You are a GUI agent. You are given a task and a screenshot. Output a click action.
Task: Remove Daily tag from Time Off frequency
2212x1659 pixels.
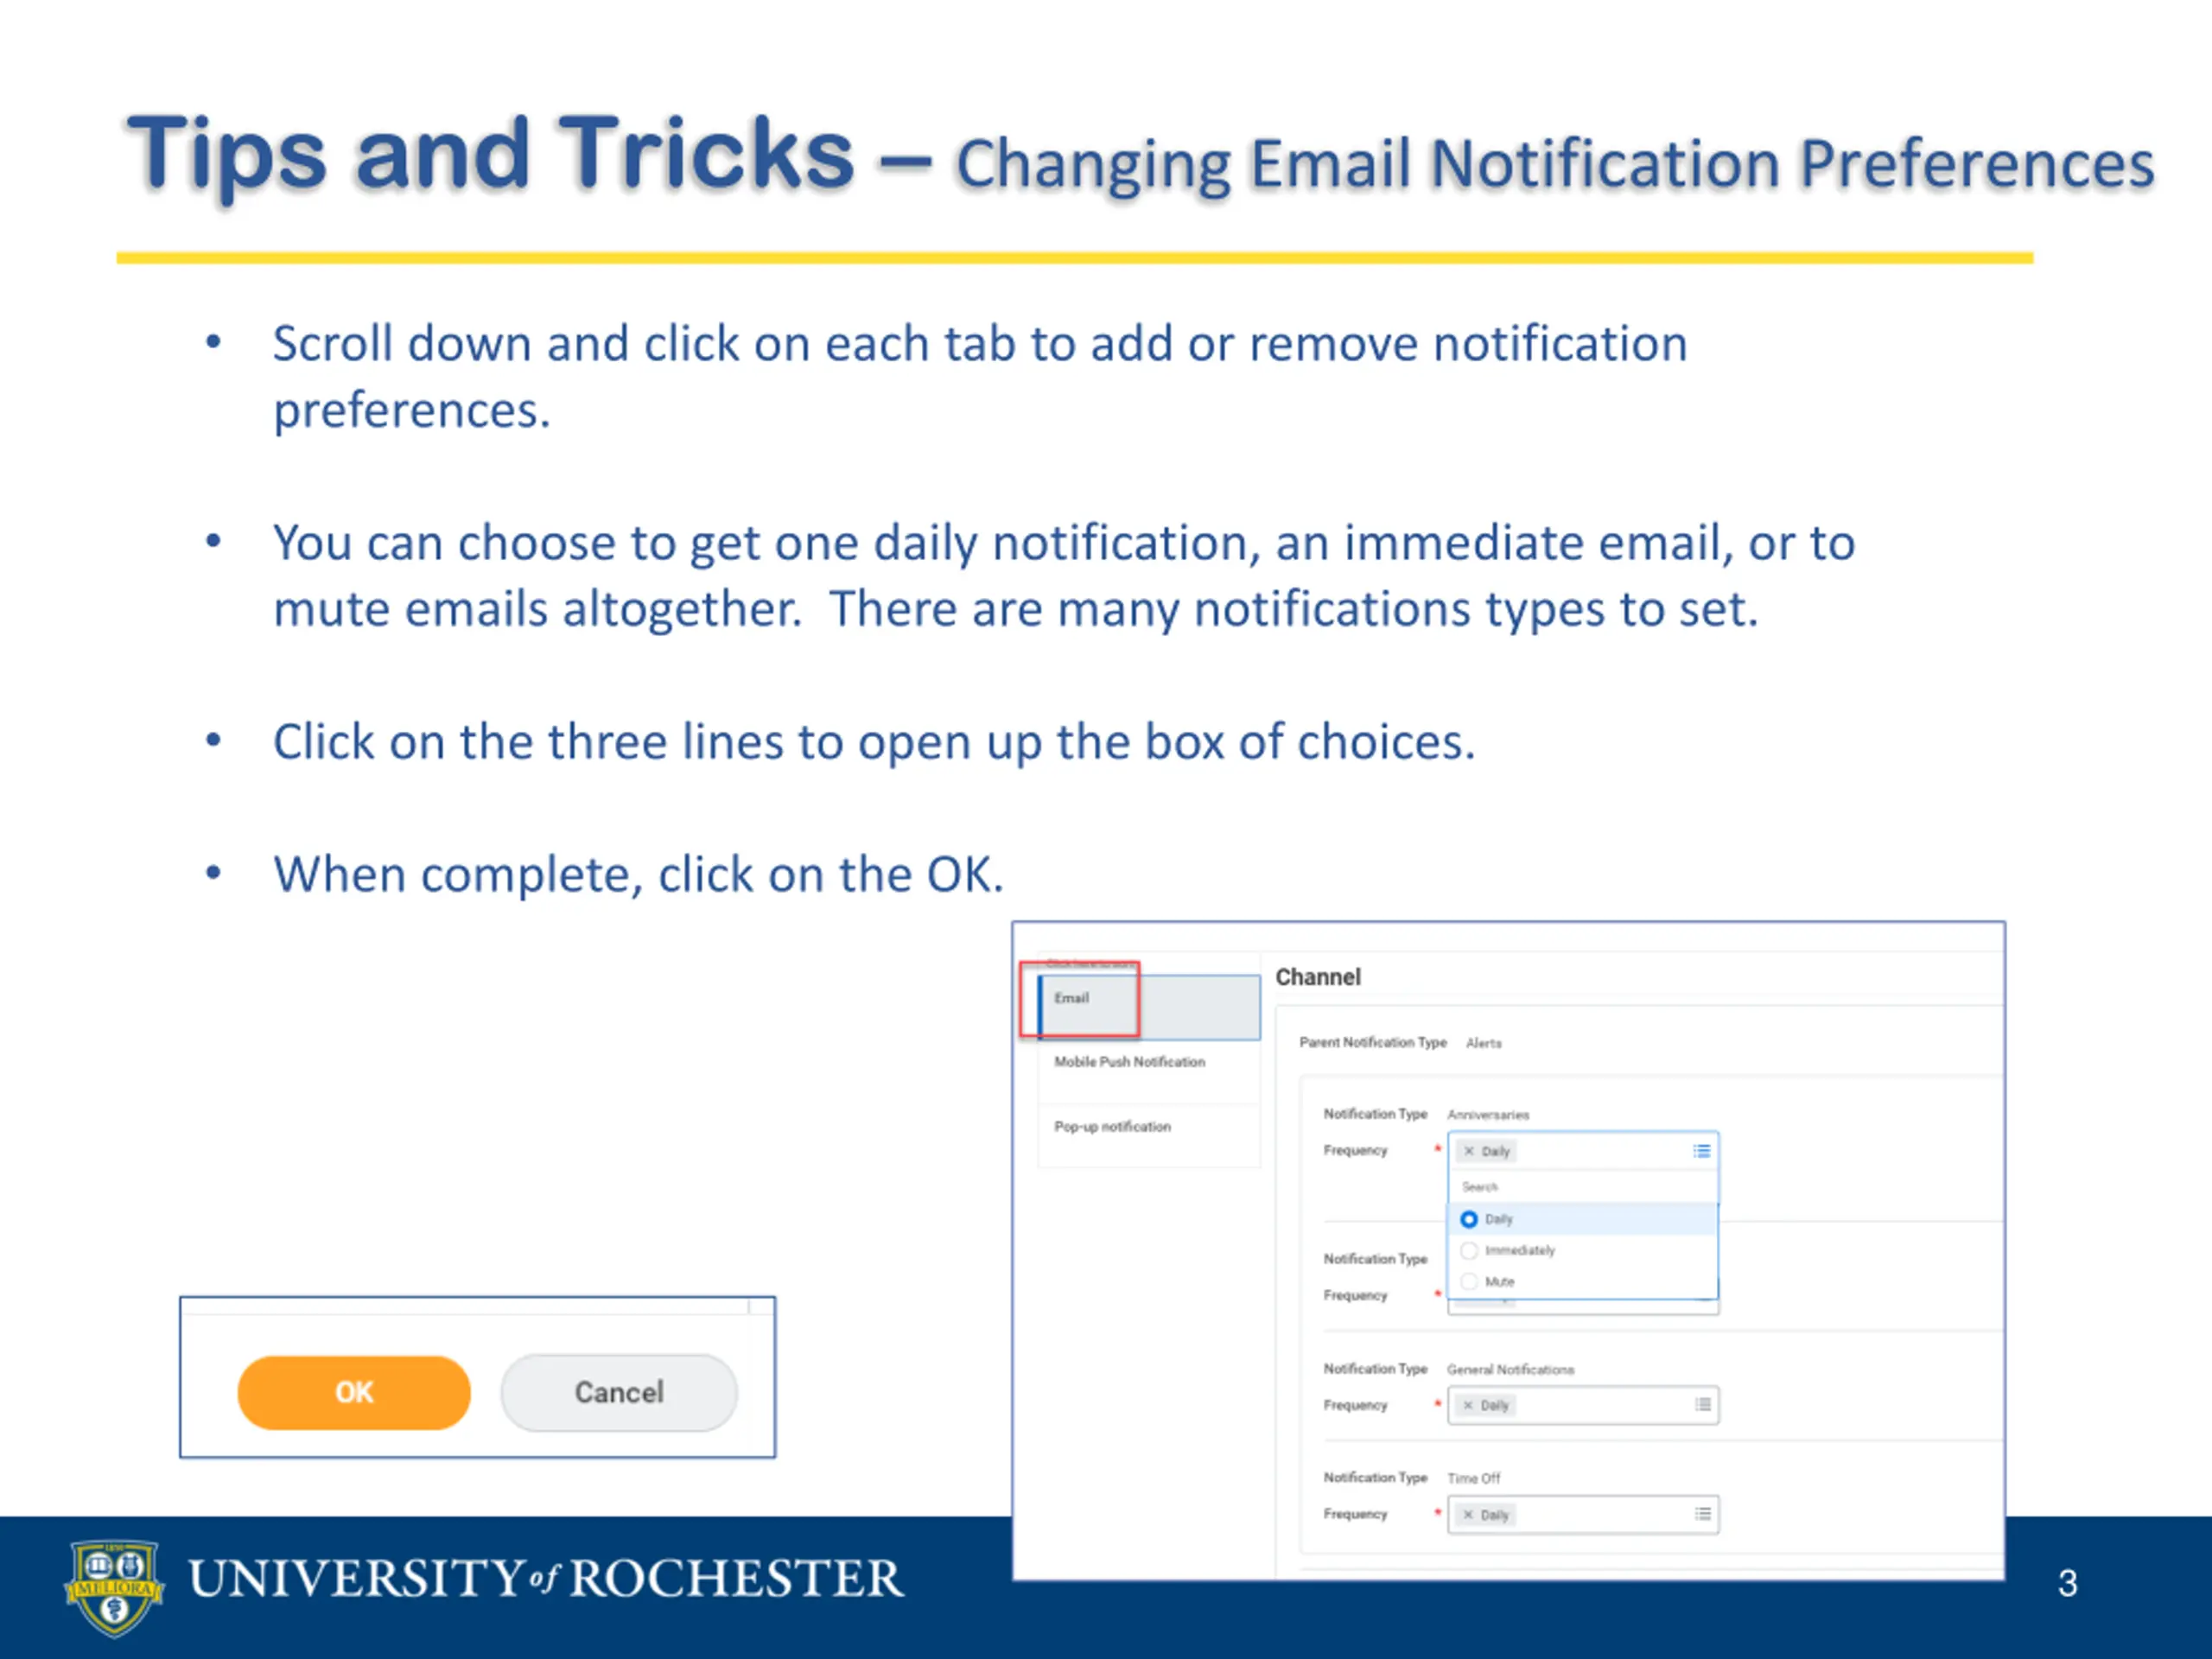[1468, 1515]
